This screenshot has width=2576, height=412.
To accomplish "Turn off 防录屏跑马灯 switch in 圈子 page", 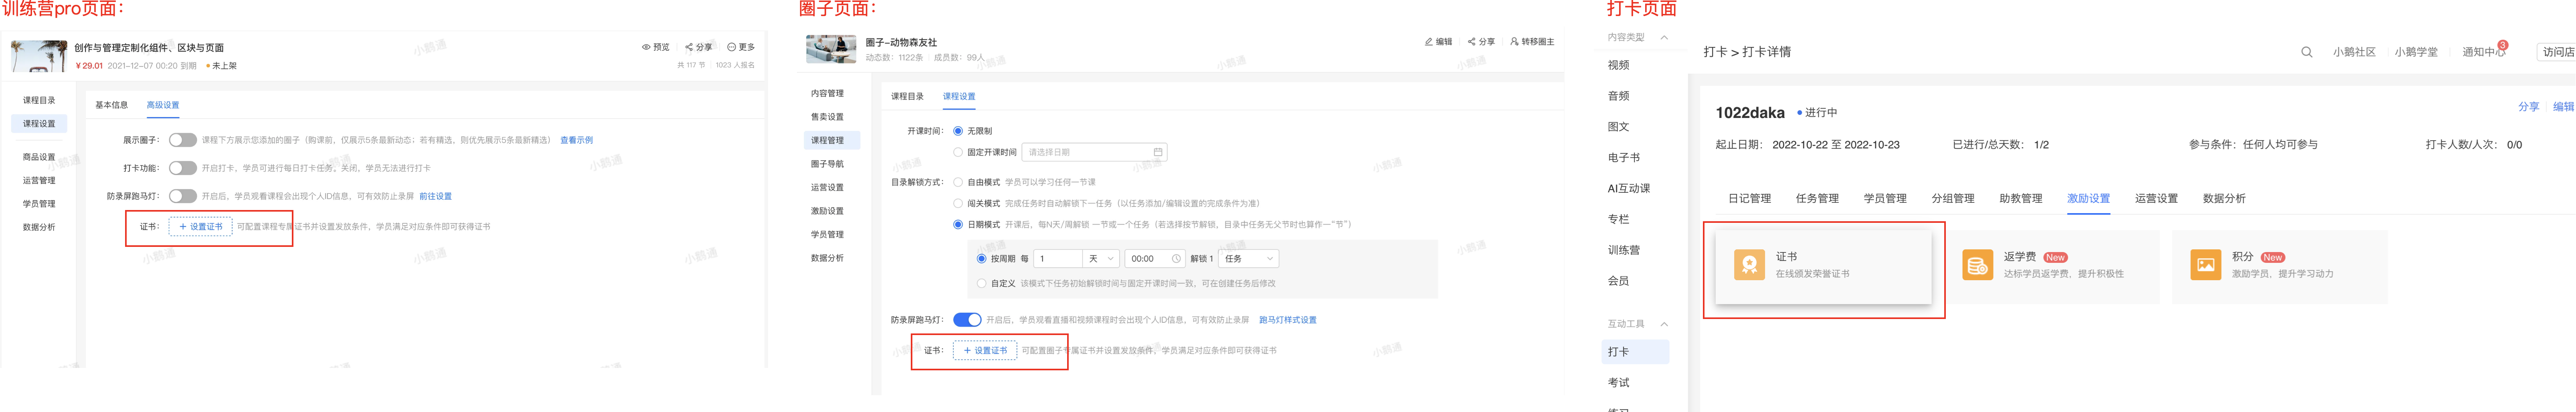I will (x=967, y=320).
